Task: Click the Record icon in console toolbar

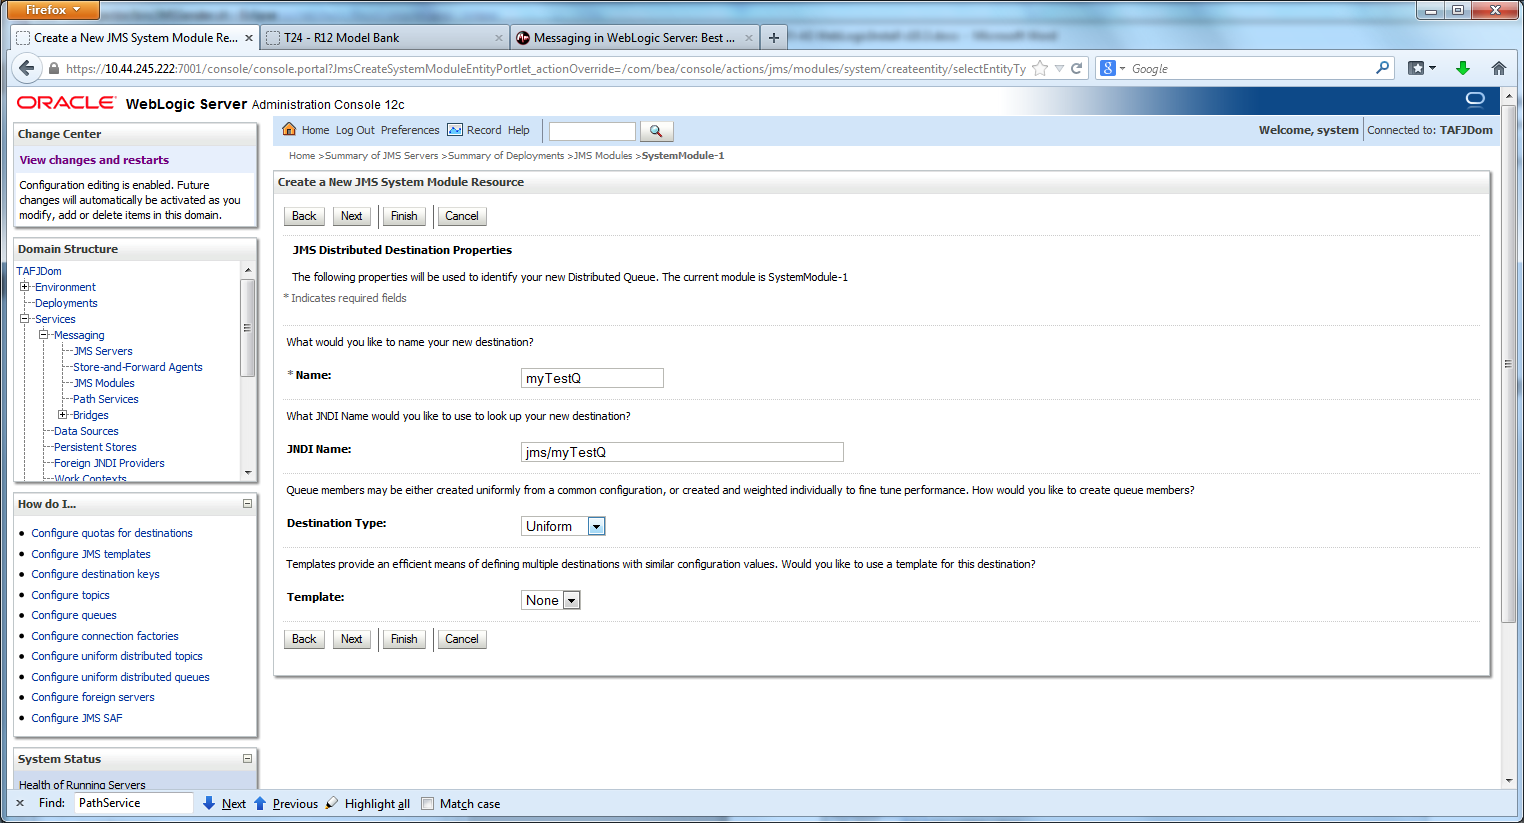Action: pos(455,130)
